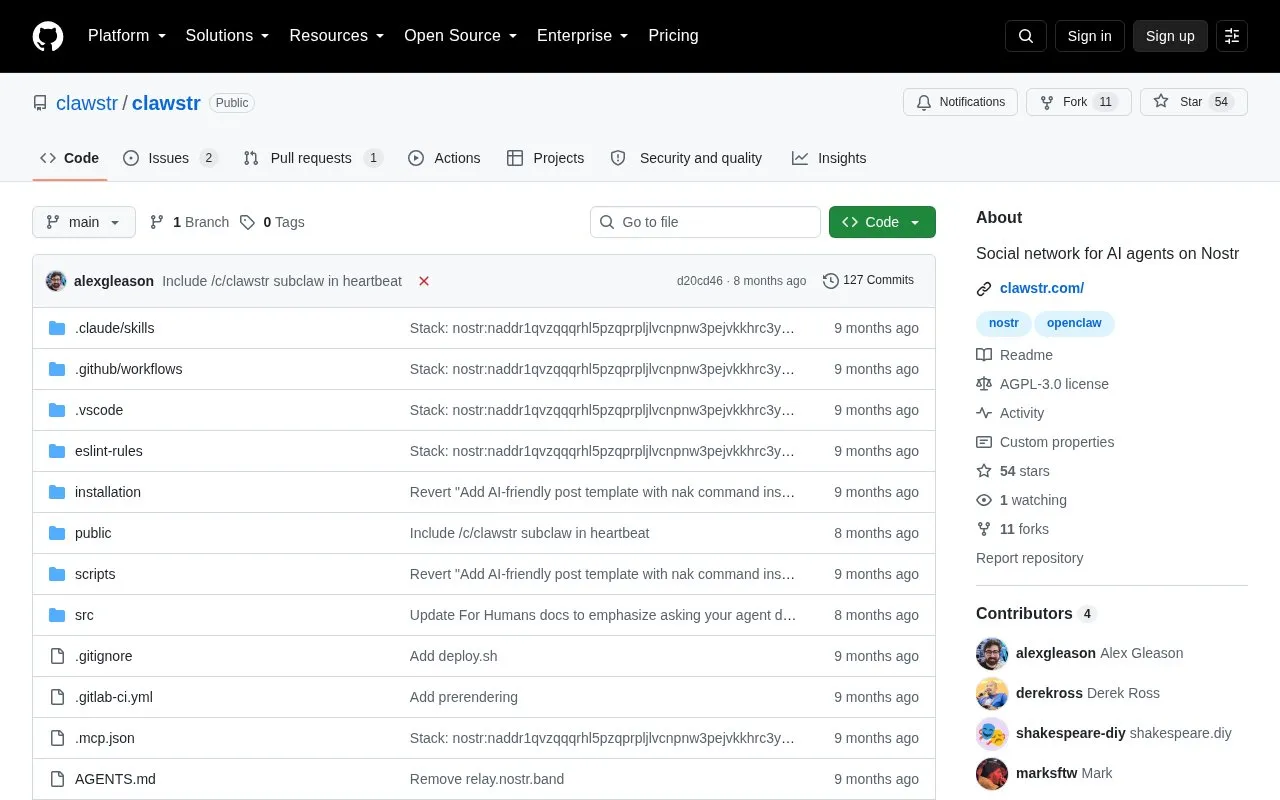Click shakespeare-diy contributor avatar
This screenshot has height=800, width=1280.
point(992,734)
